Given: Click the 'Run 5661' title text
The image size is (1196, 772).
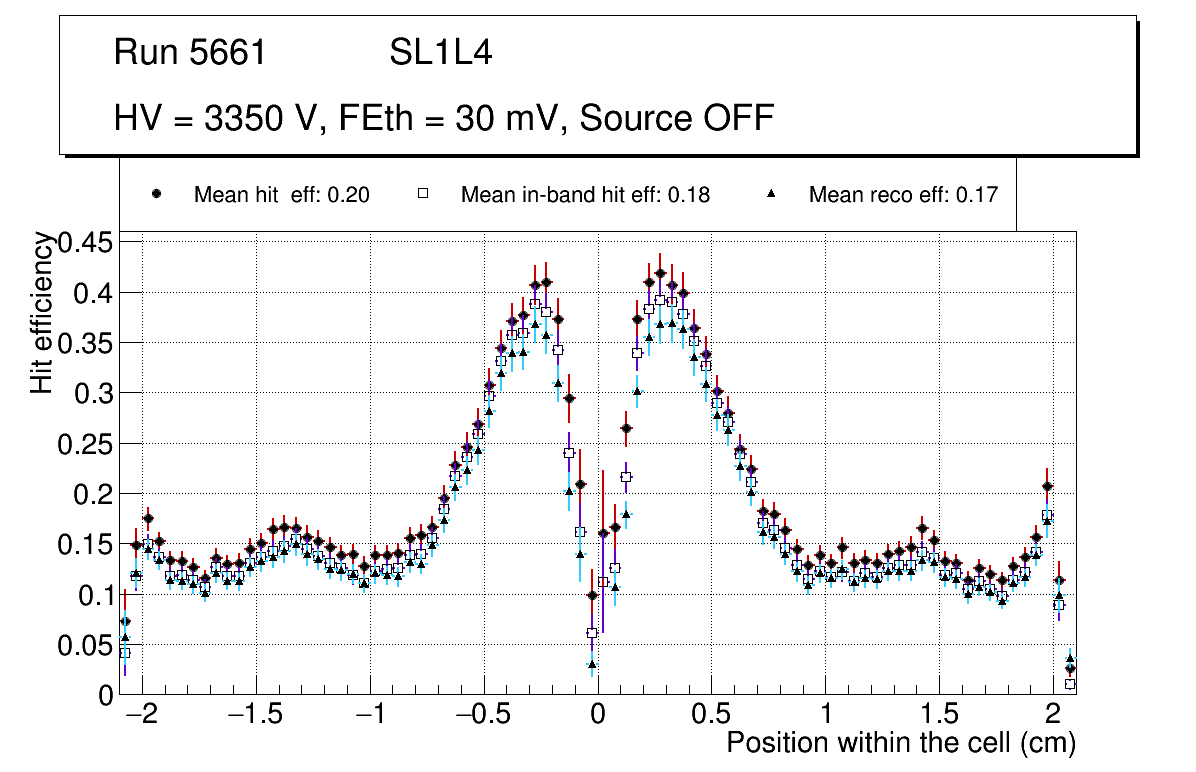Looking at the screenshot, I should coord(190,53).
